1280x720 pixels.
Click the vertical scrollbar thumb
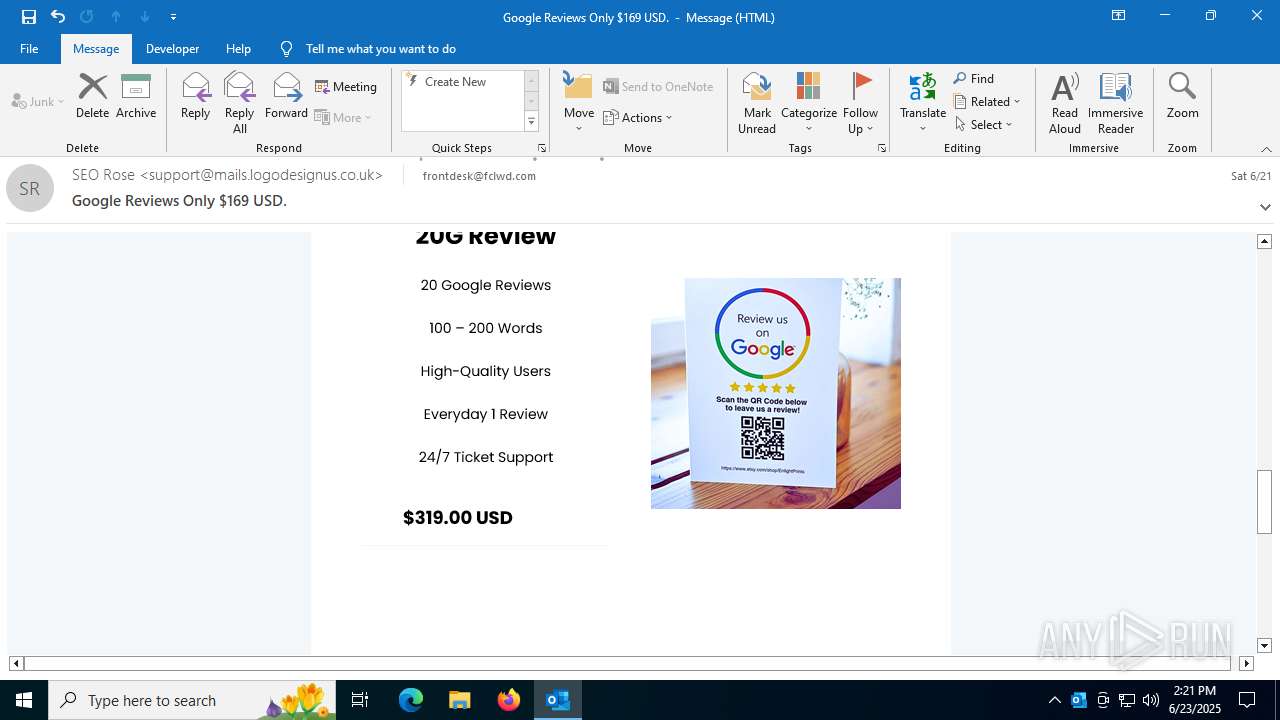click(1264, 501)
